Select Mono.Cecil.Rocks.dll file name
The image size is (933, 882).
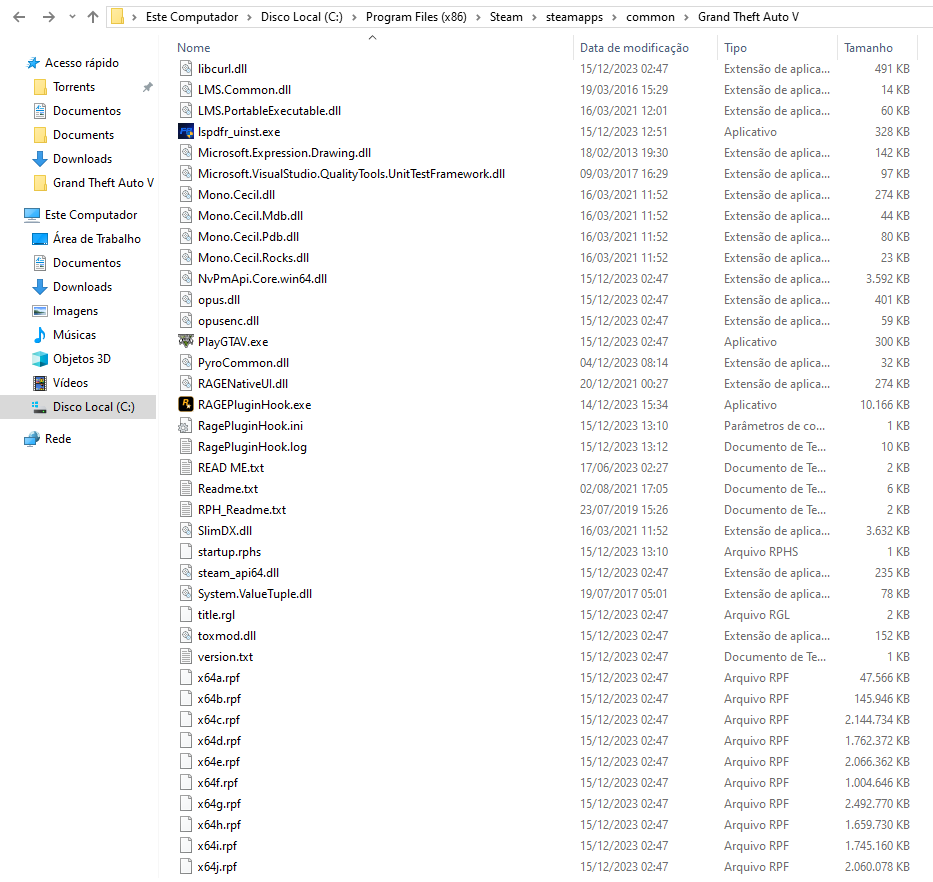(253, 258)
